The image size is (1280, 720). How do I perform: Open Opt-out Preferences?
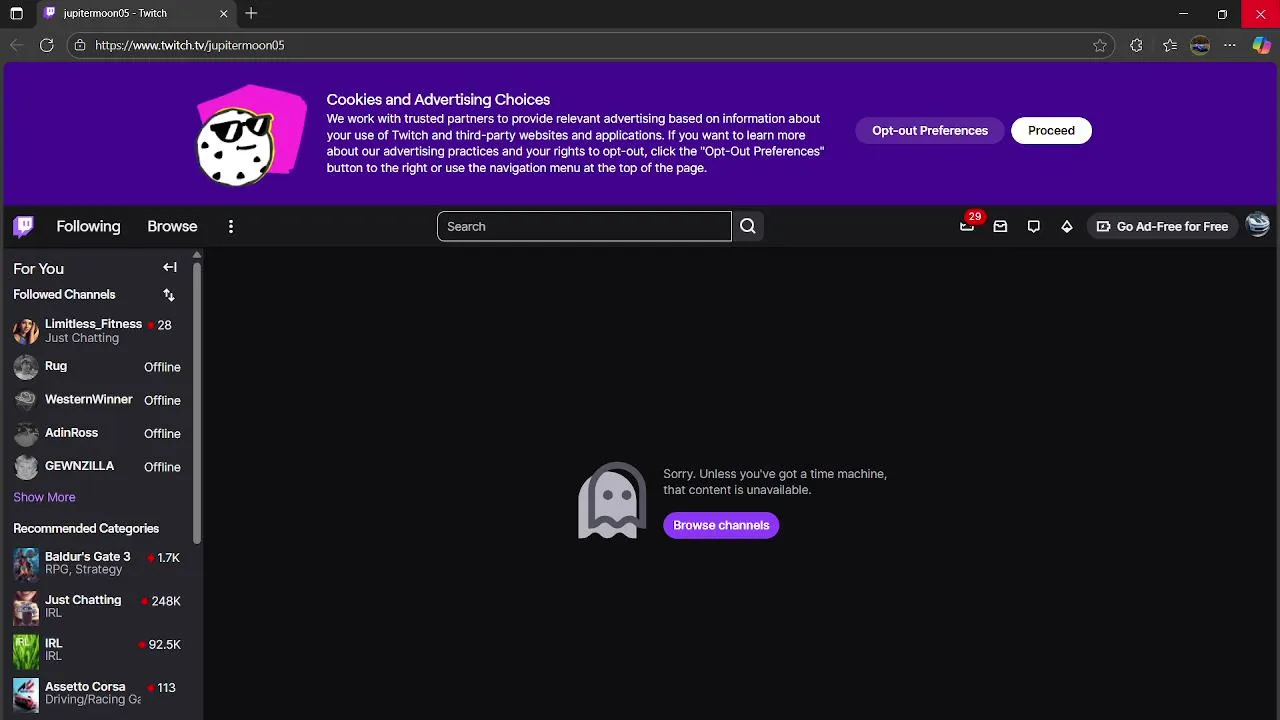tap(930, 130)
